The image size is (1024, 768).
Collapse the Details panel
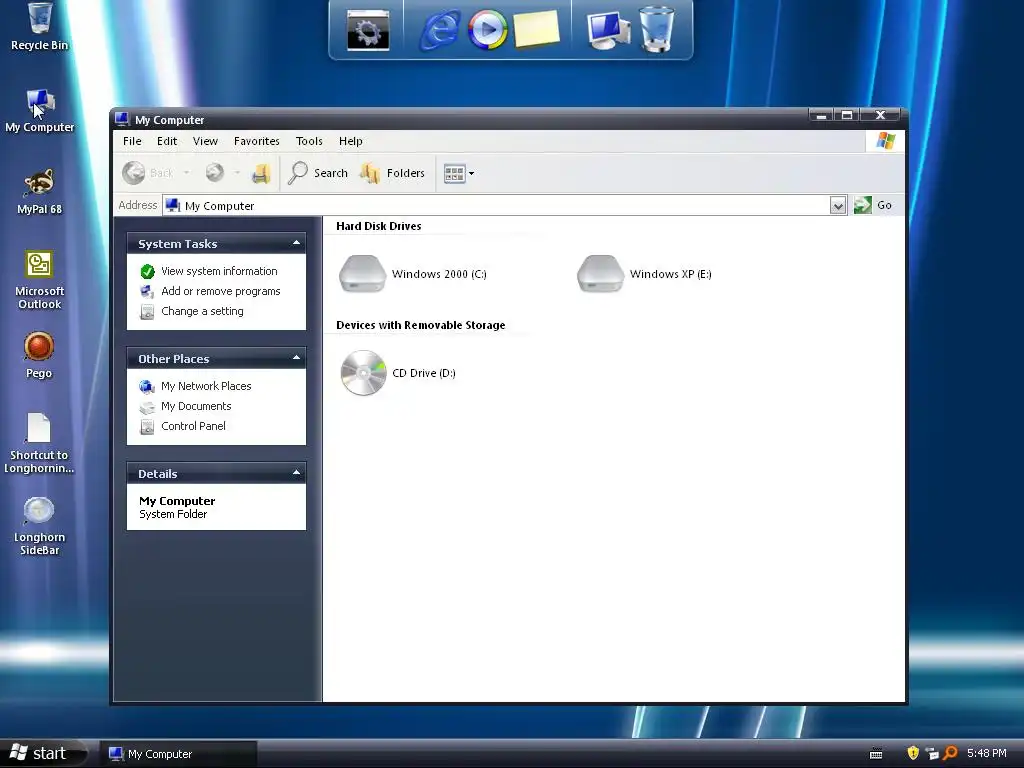[x=296, y=473]
